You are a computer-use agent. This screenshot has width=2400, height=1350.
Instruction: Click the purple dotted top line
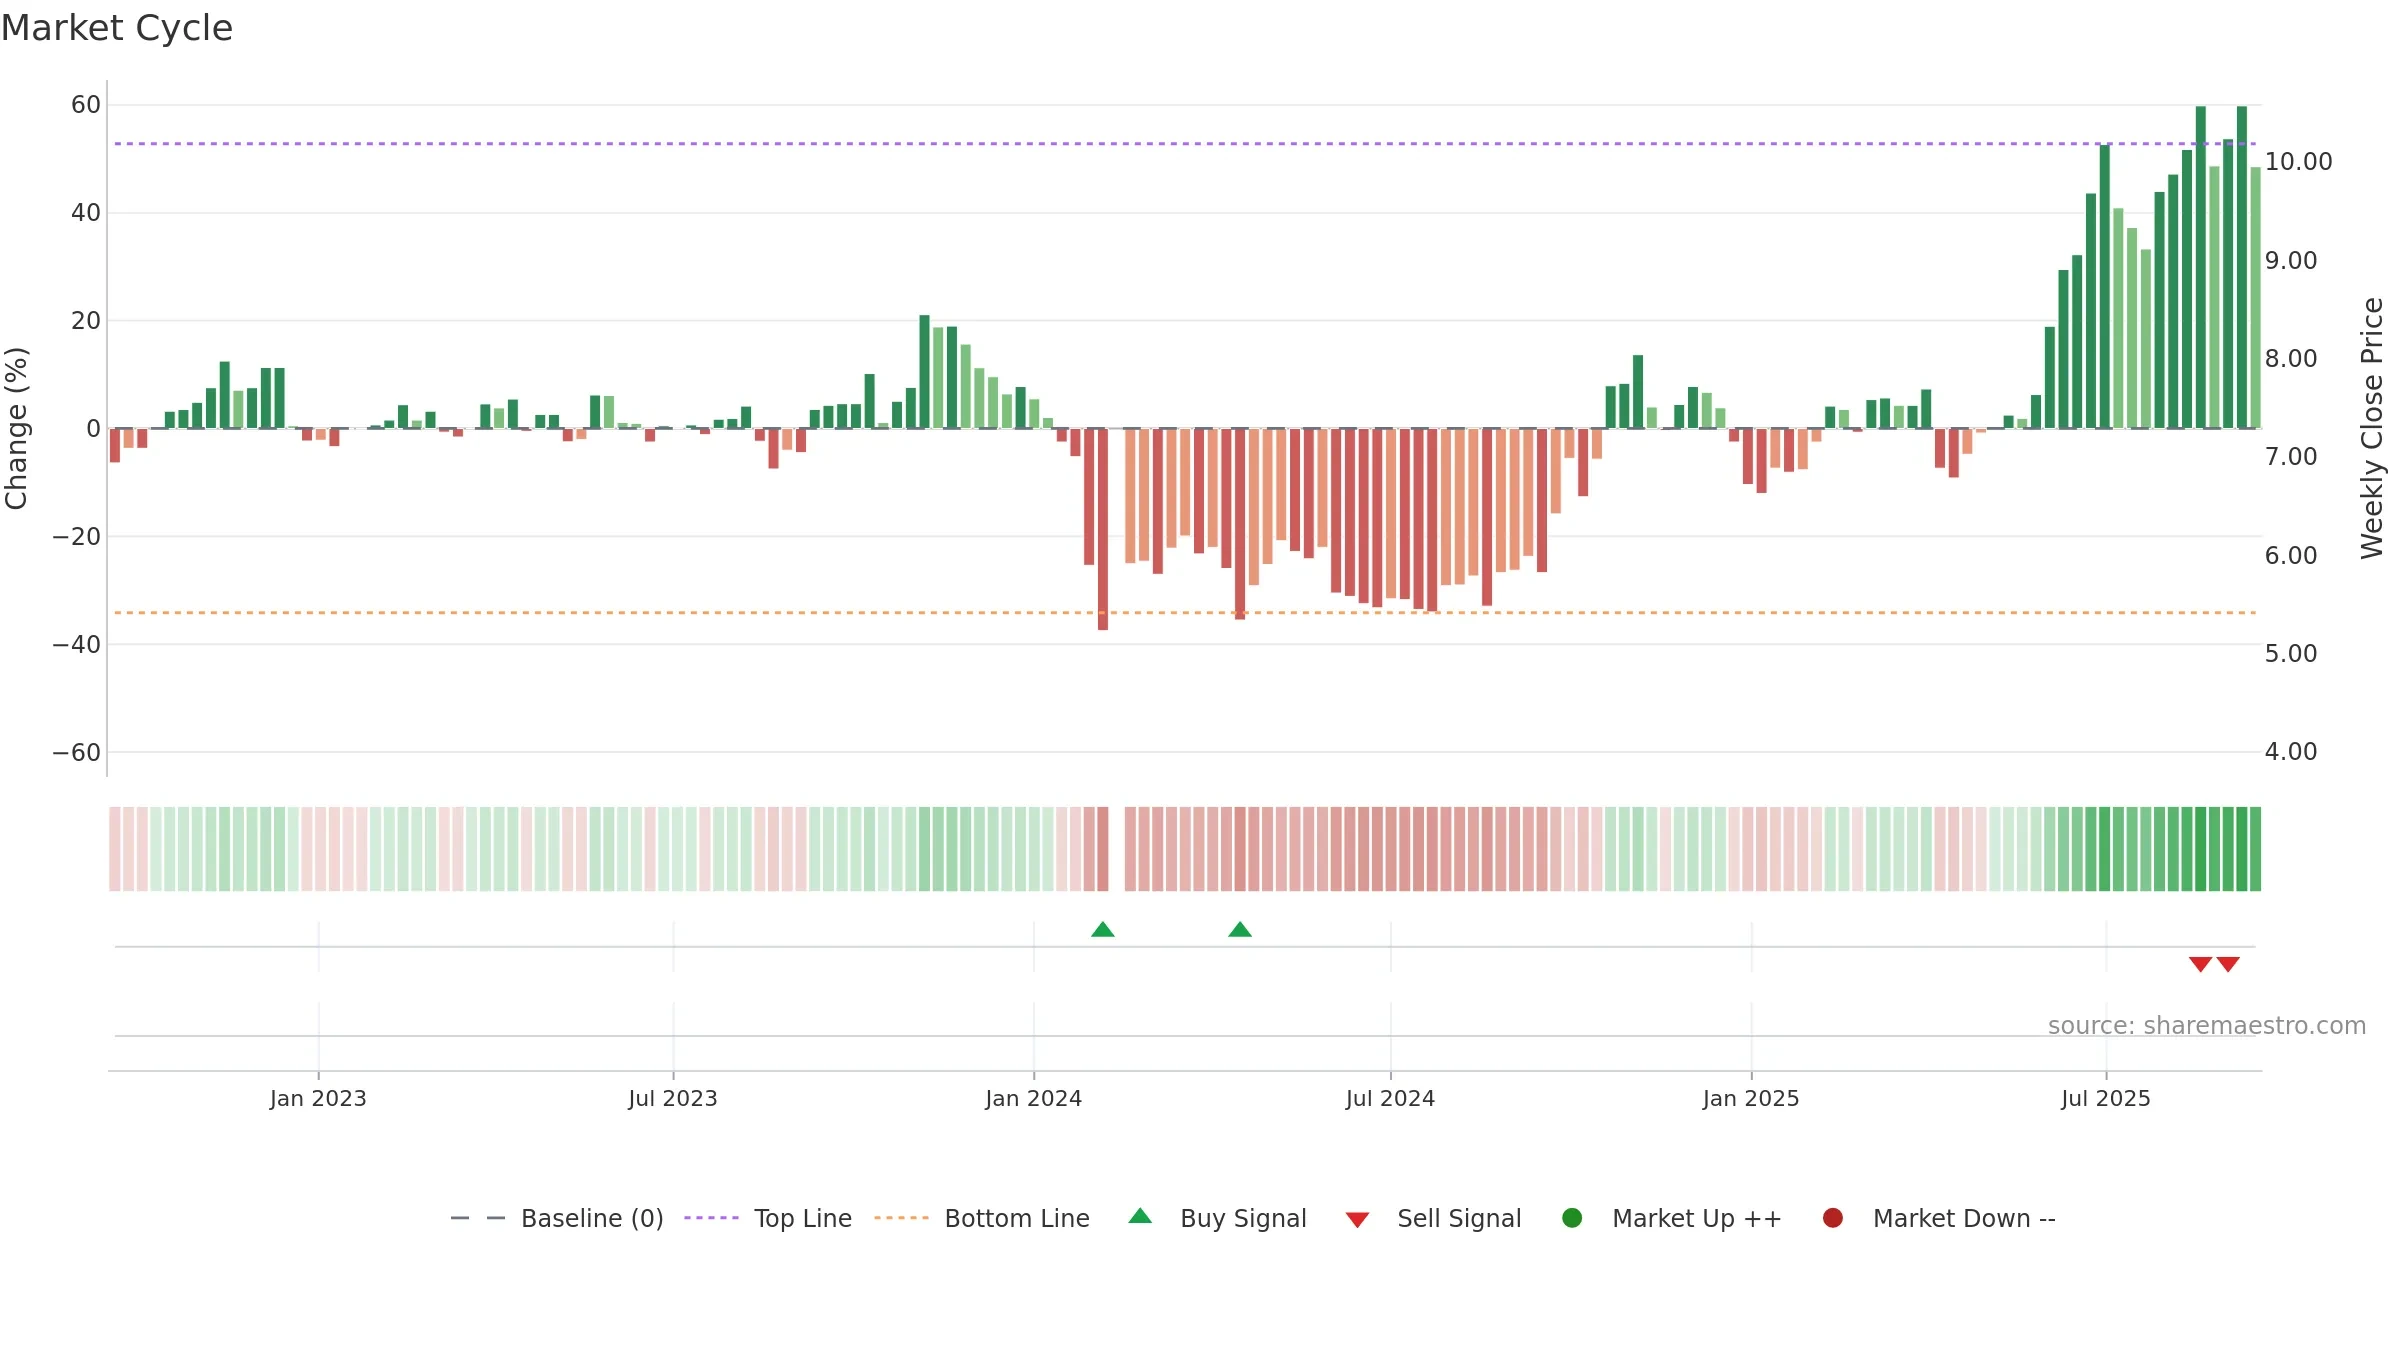1185,144
